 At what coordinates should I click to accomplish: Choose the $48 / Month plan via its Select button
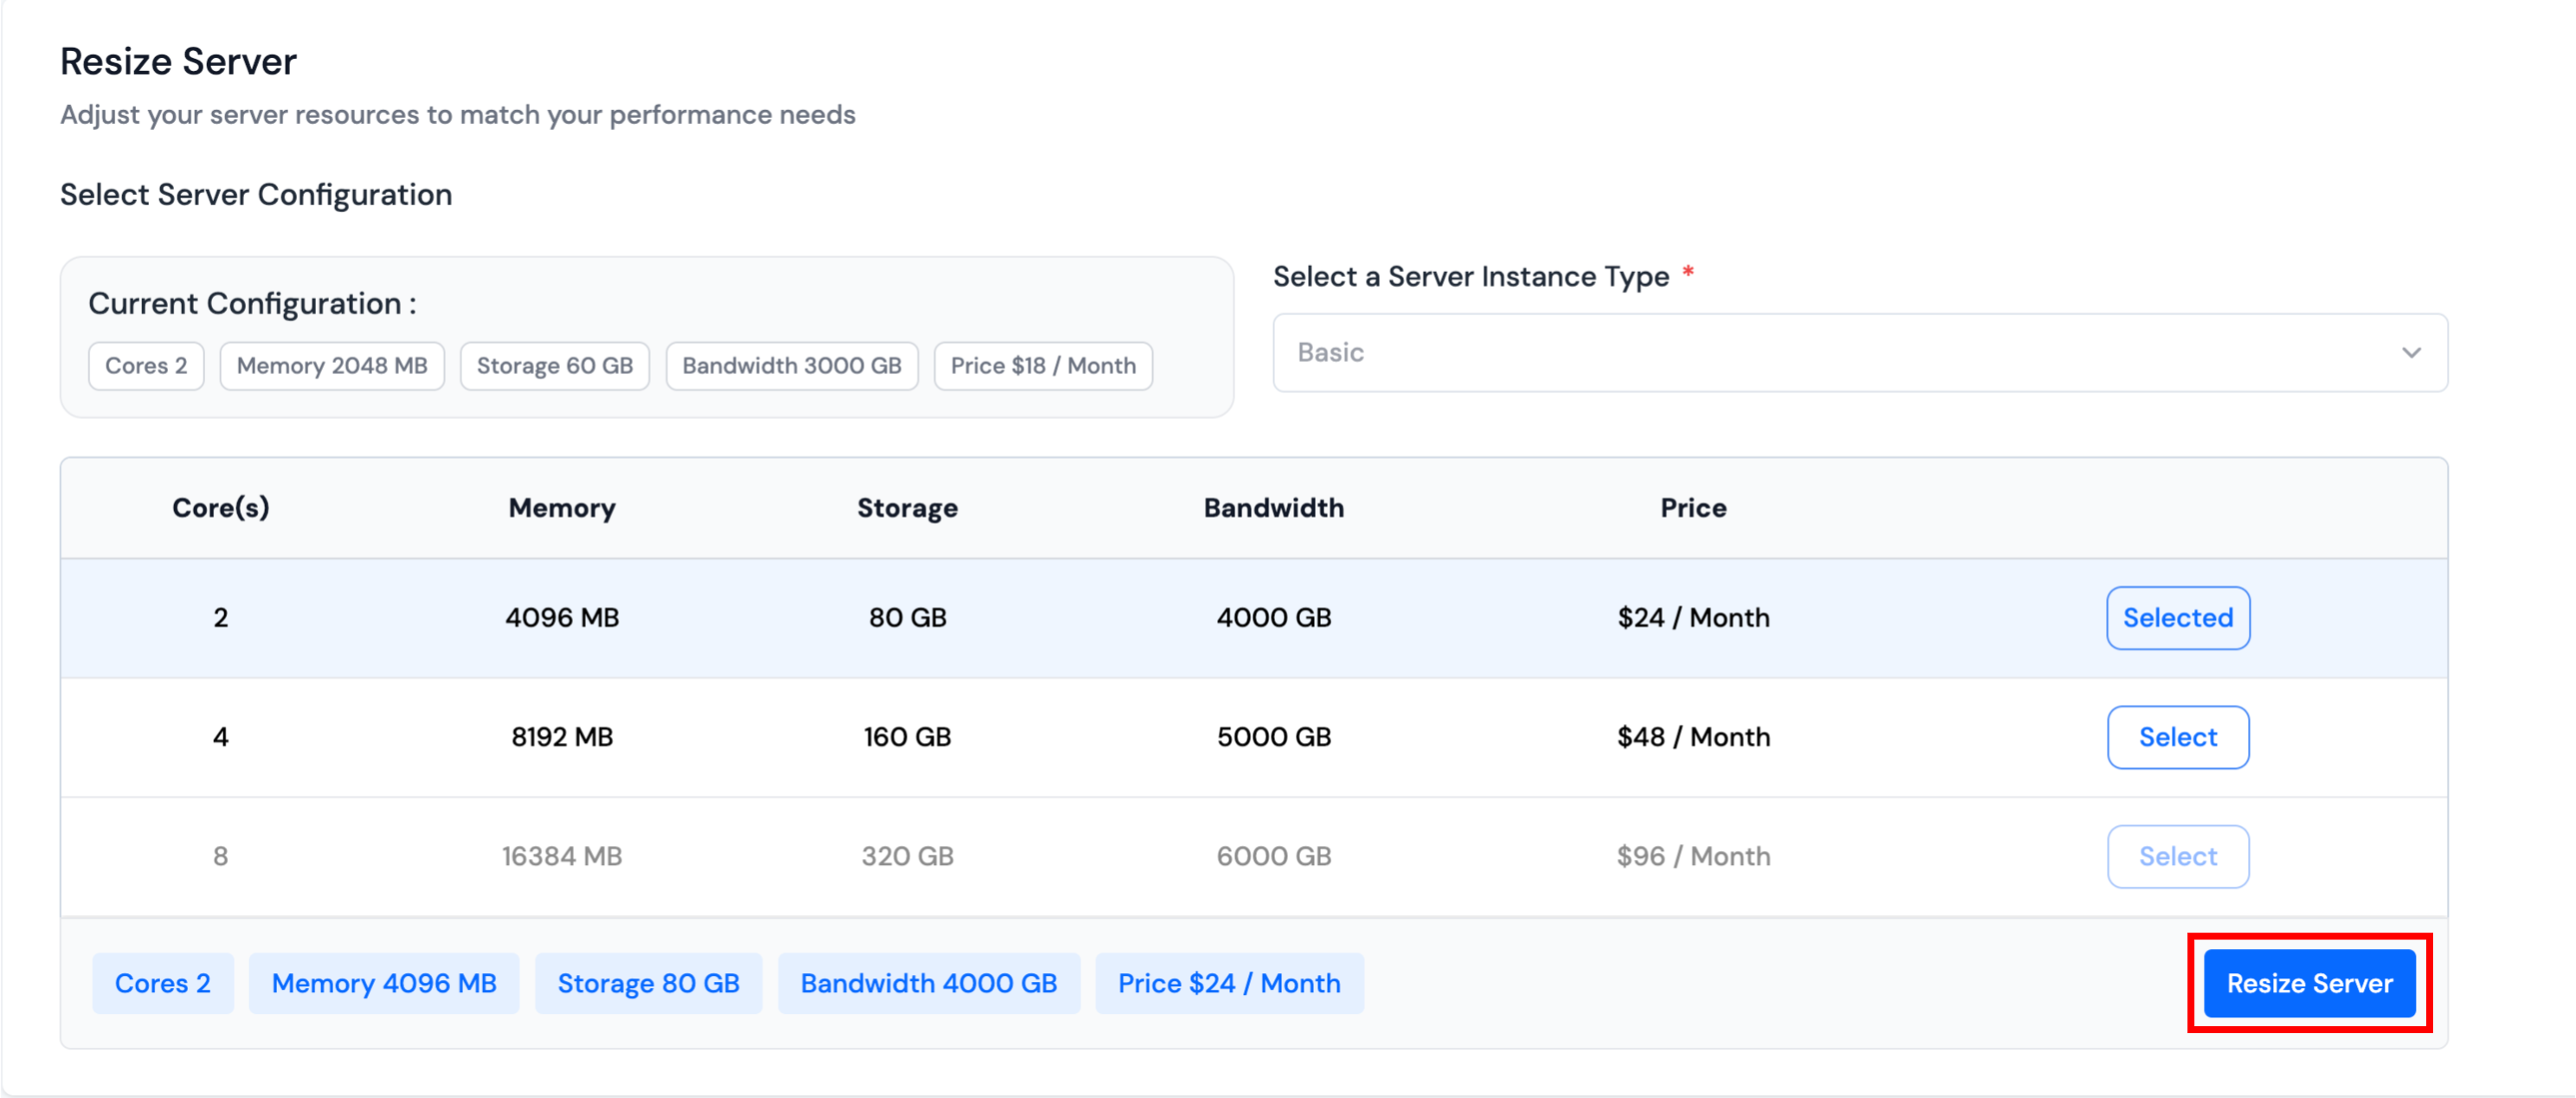click(x=2178, y=737)
